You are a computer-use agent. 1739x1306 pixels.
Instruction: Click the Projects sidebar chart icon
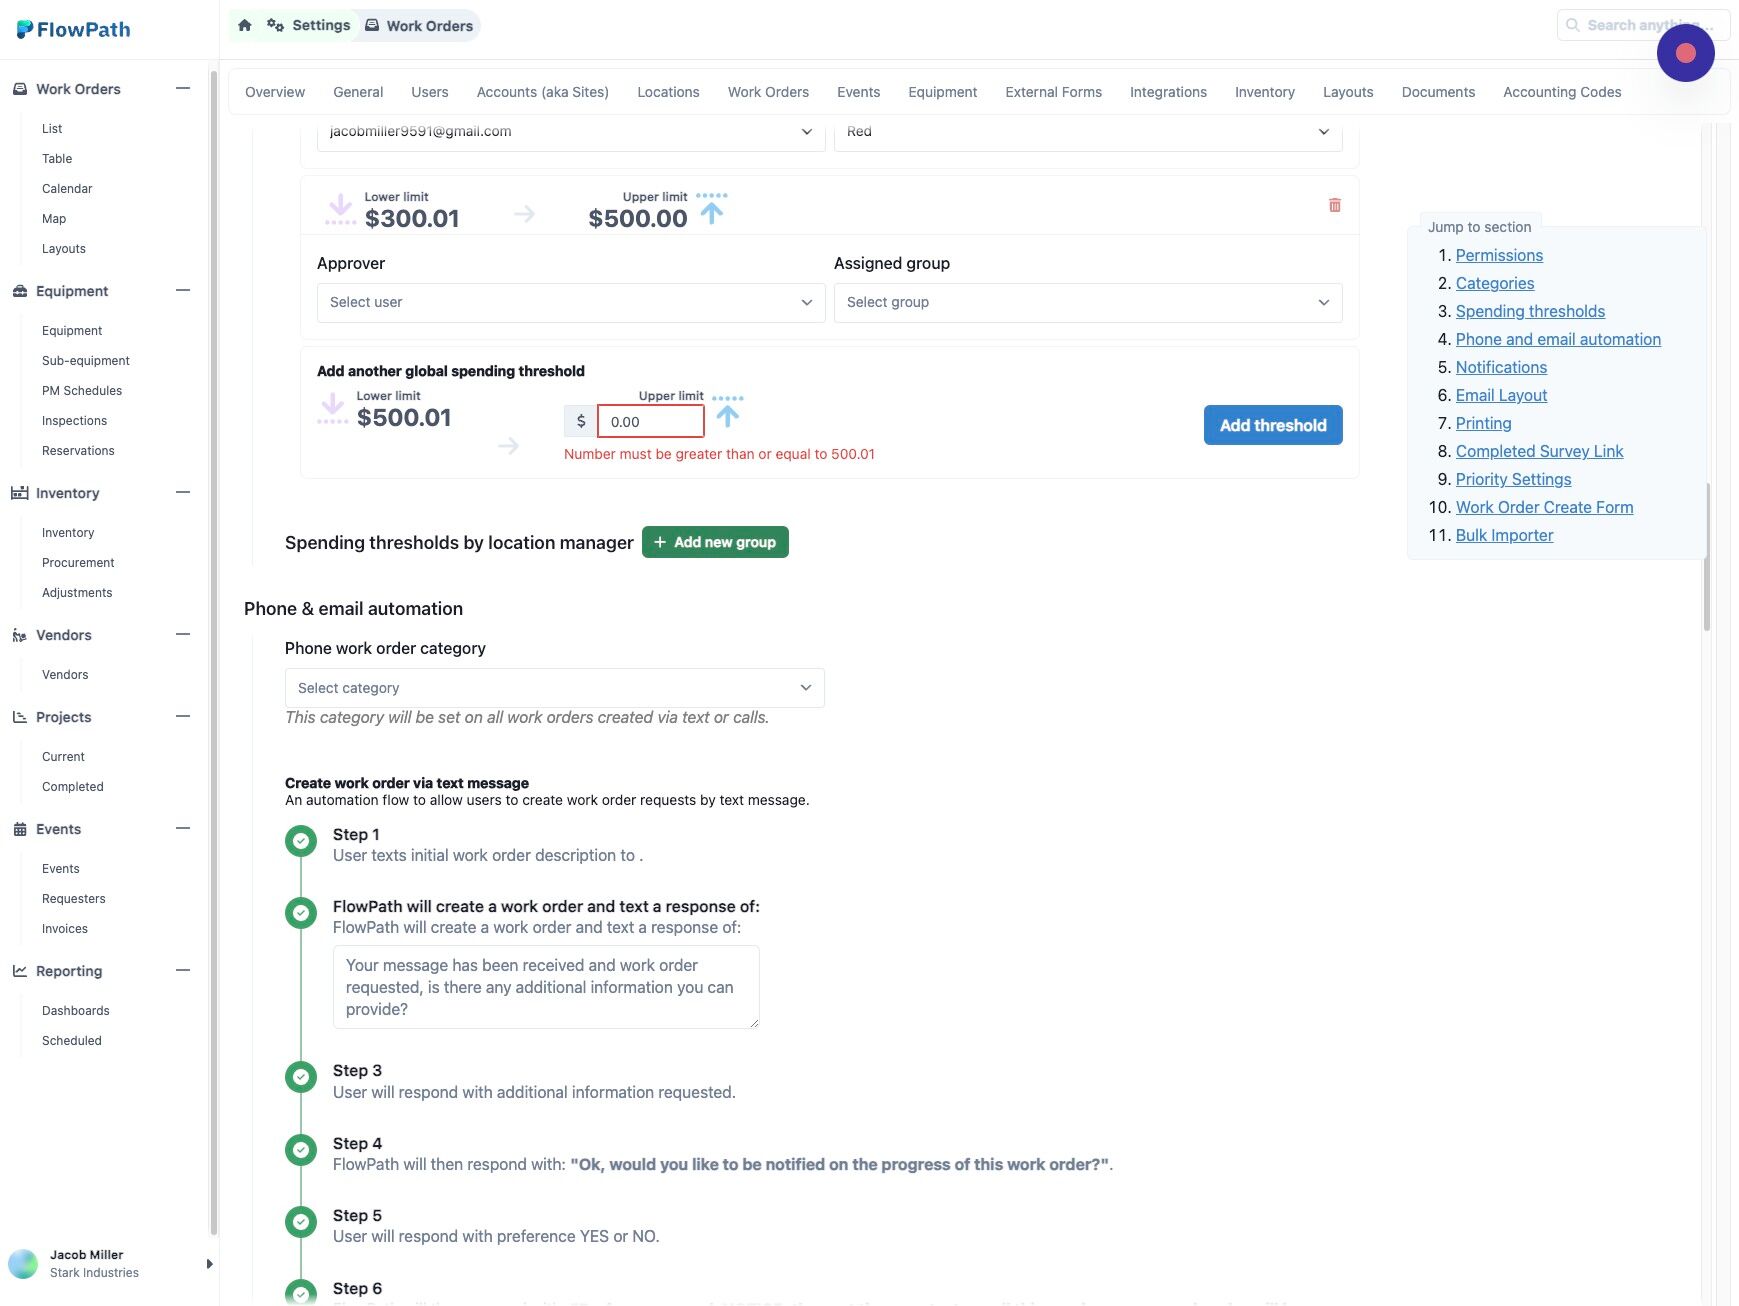(x=19, y=717)
